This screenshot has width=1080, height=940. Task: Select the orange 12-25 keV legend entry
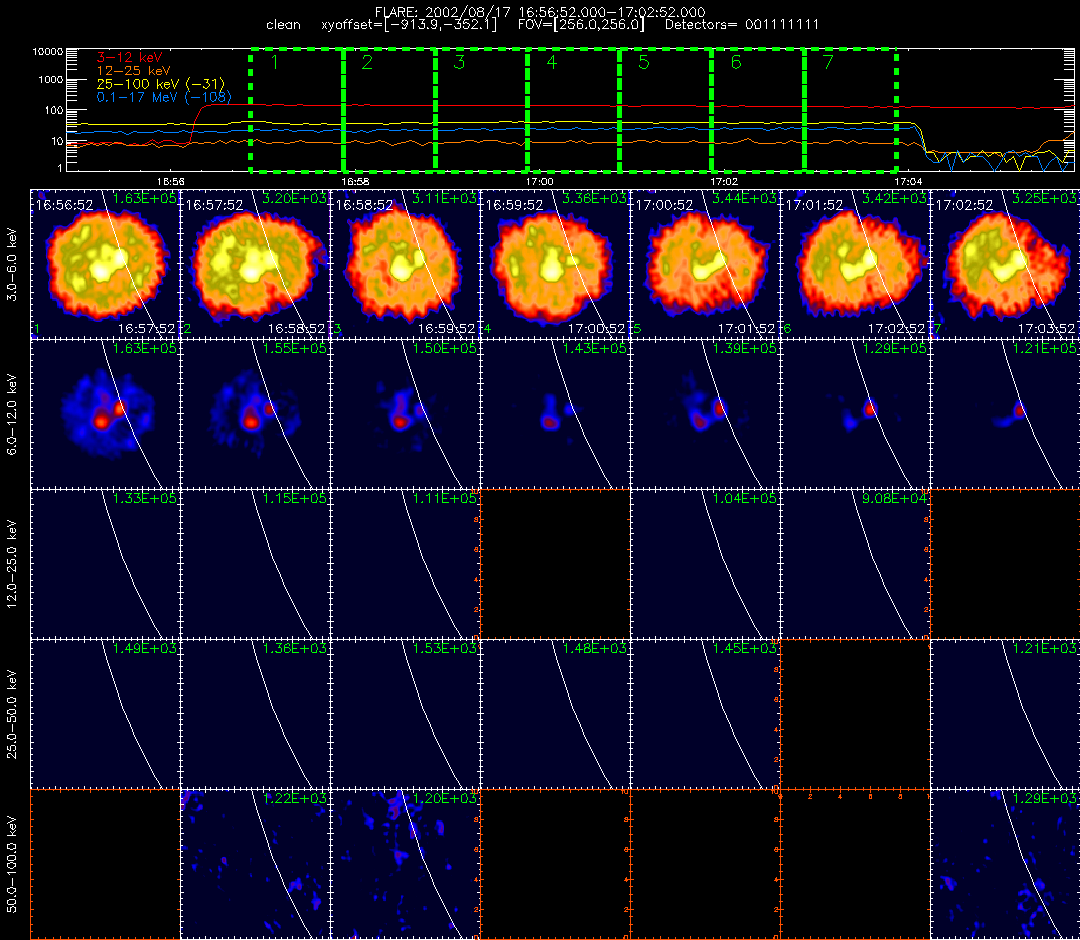tap(133, 71)
